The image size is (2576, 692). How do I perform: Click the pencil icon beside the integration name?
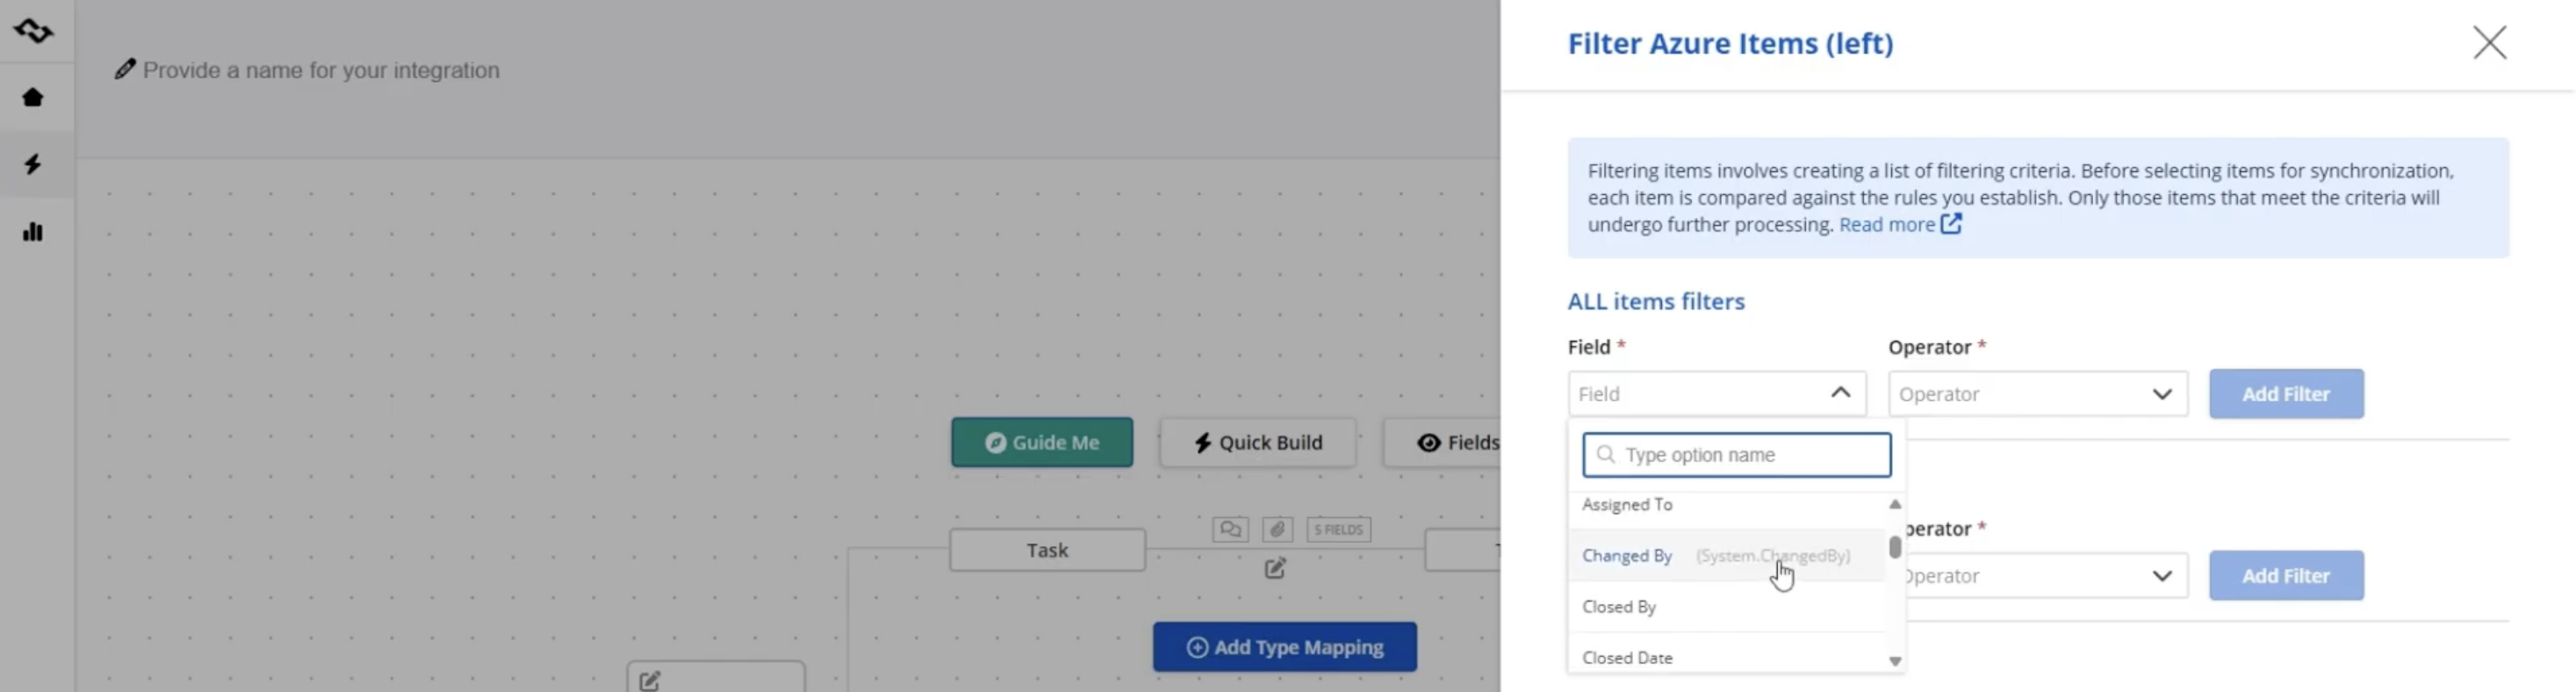pyautogui.click(x=125, y=70)
